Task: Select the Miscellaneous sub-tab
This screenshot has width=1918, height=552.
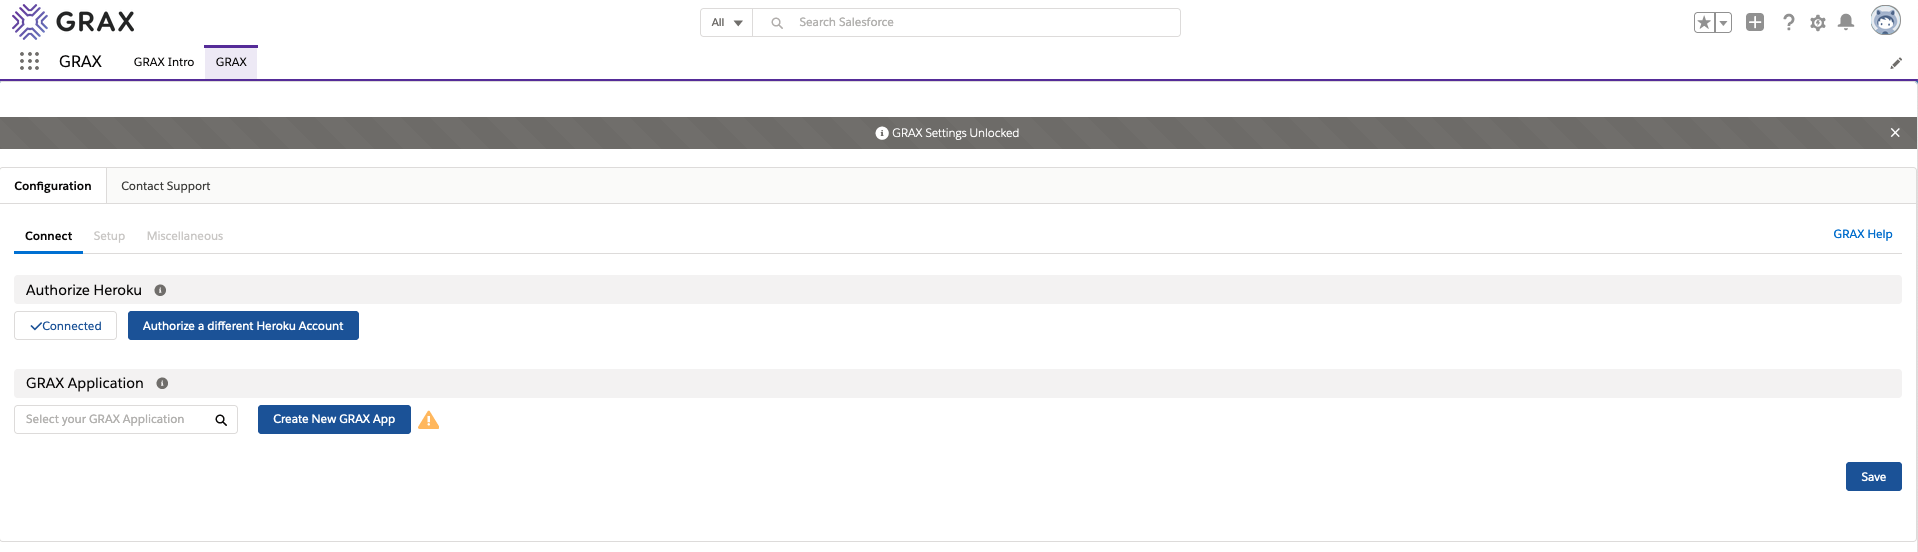Action: pos(185,236)
